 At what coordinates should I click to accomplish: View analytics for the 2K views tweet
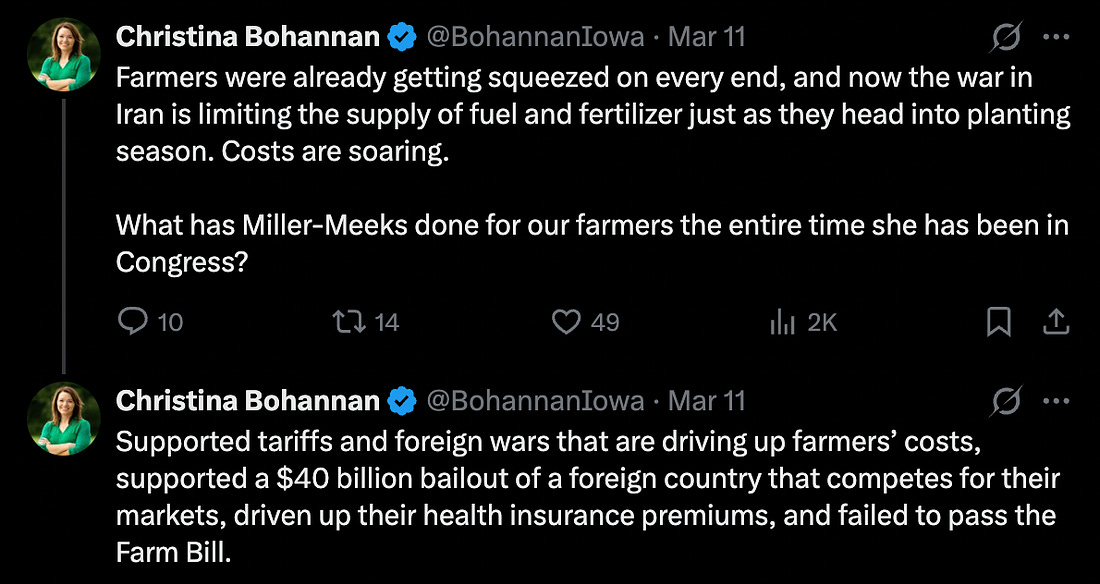781,322
